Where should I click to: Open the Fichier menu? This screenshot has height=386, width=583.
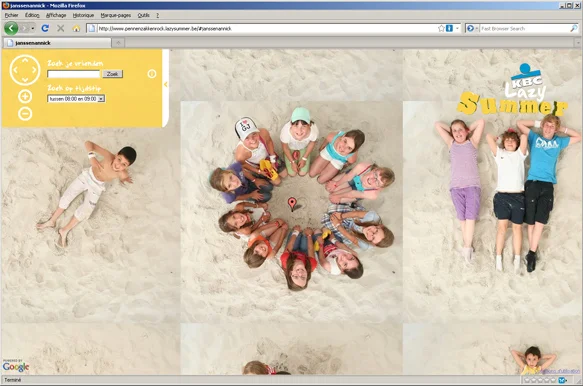12,15
